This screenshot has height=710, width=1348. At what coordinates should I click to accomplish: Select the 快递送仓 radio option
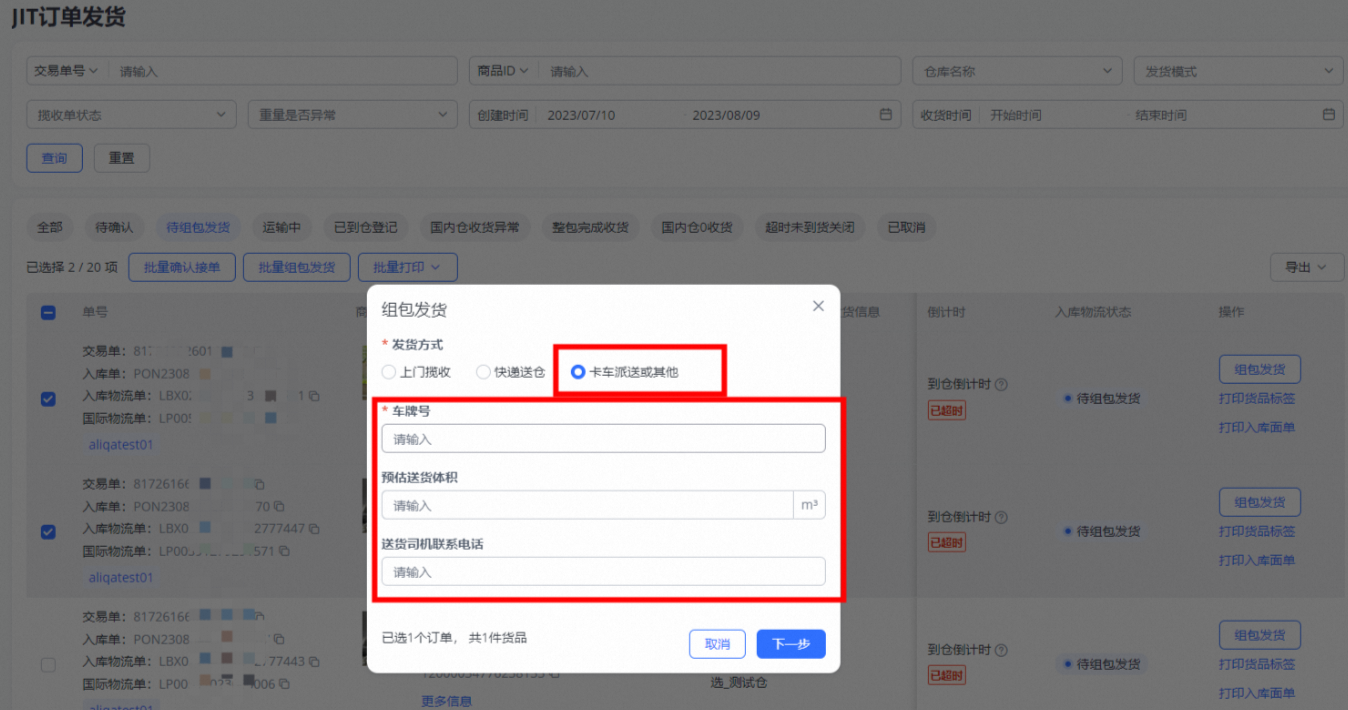point(483,372)
